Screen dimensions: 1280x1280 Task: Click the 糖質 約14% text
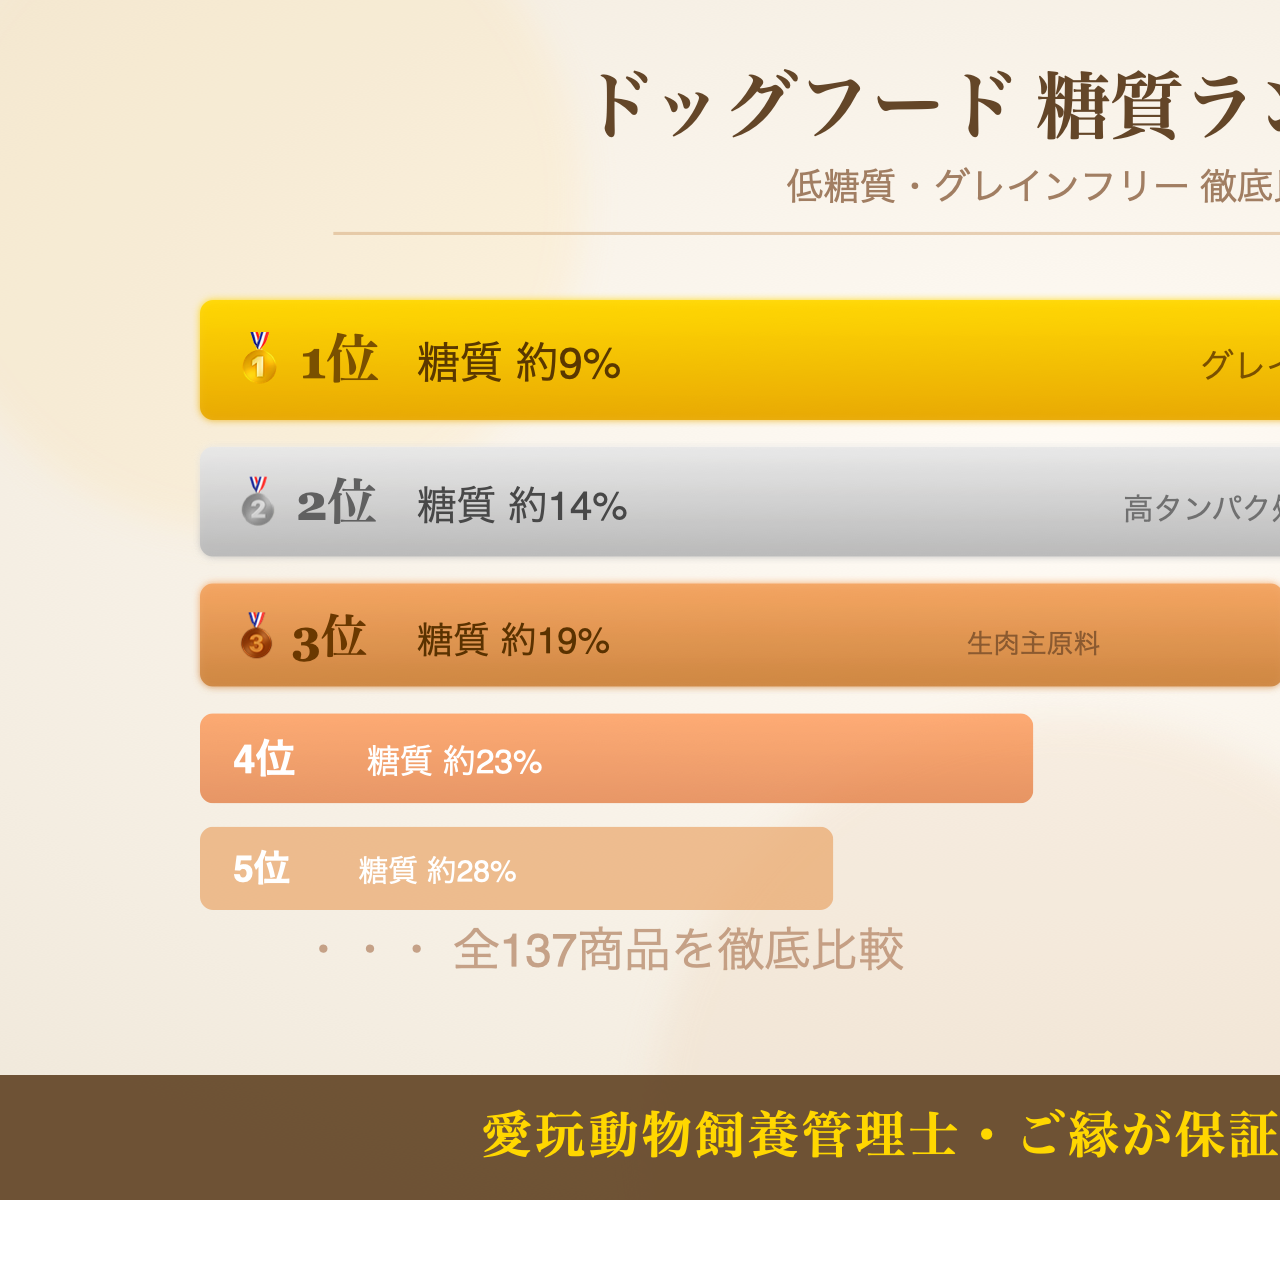(x=522, y=506)
